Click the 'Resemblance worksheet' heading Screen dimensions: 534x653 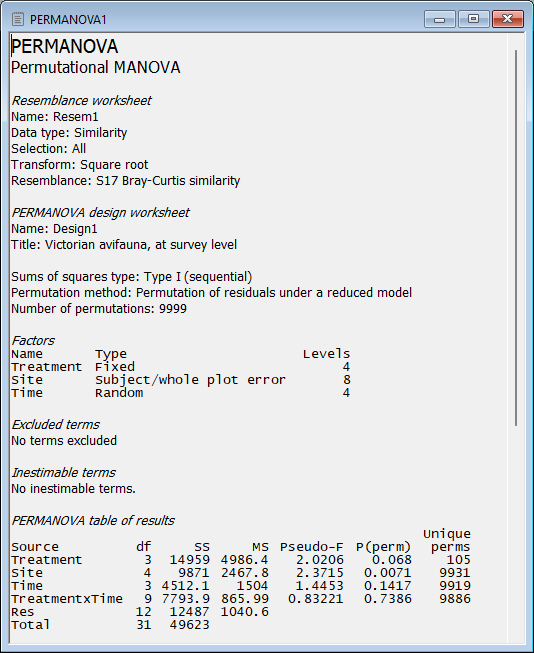tap(81, 101)
